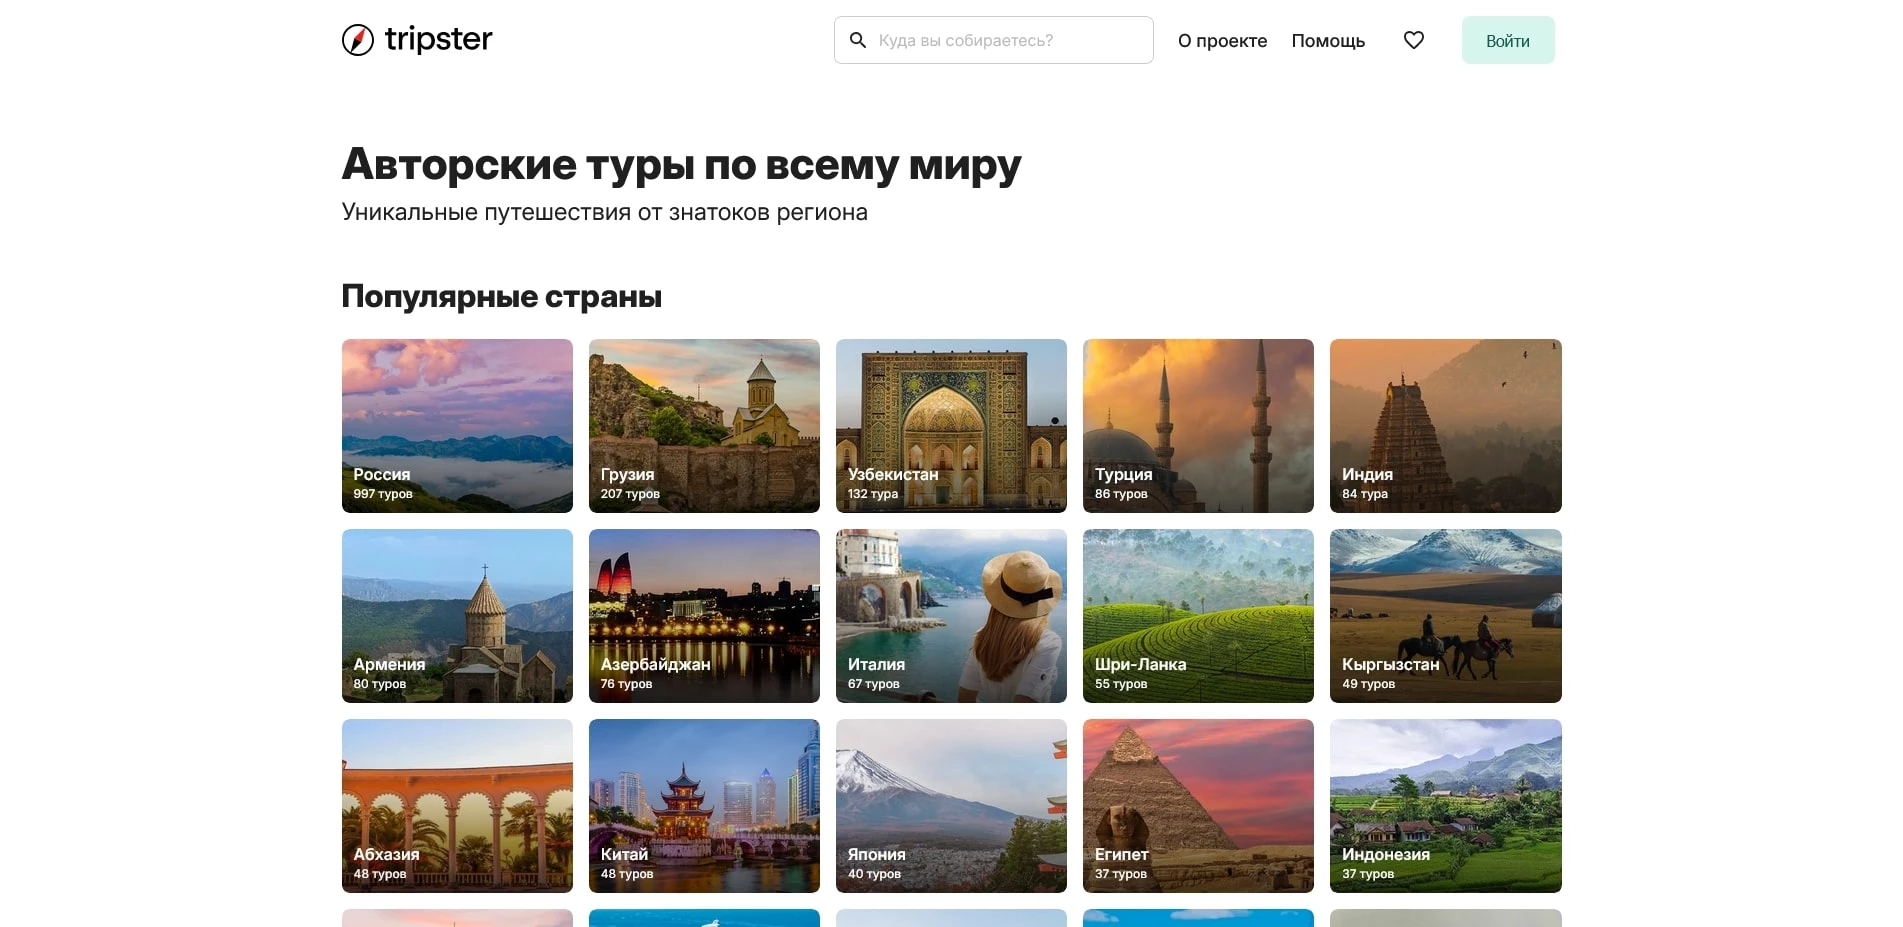Screen dimensions: 1903x927
Task: Select the Азербайджан tile
Action: [704, 616]
